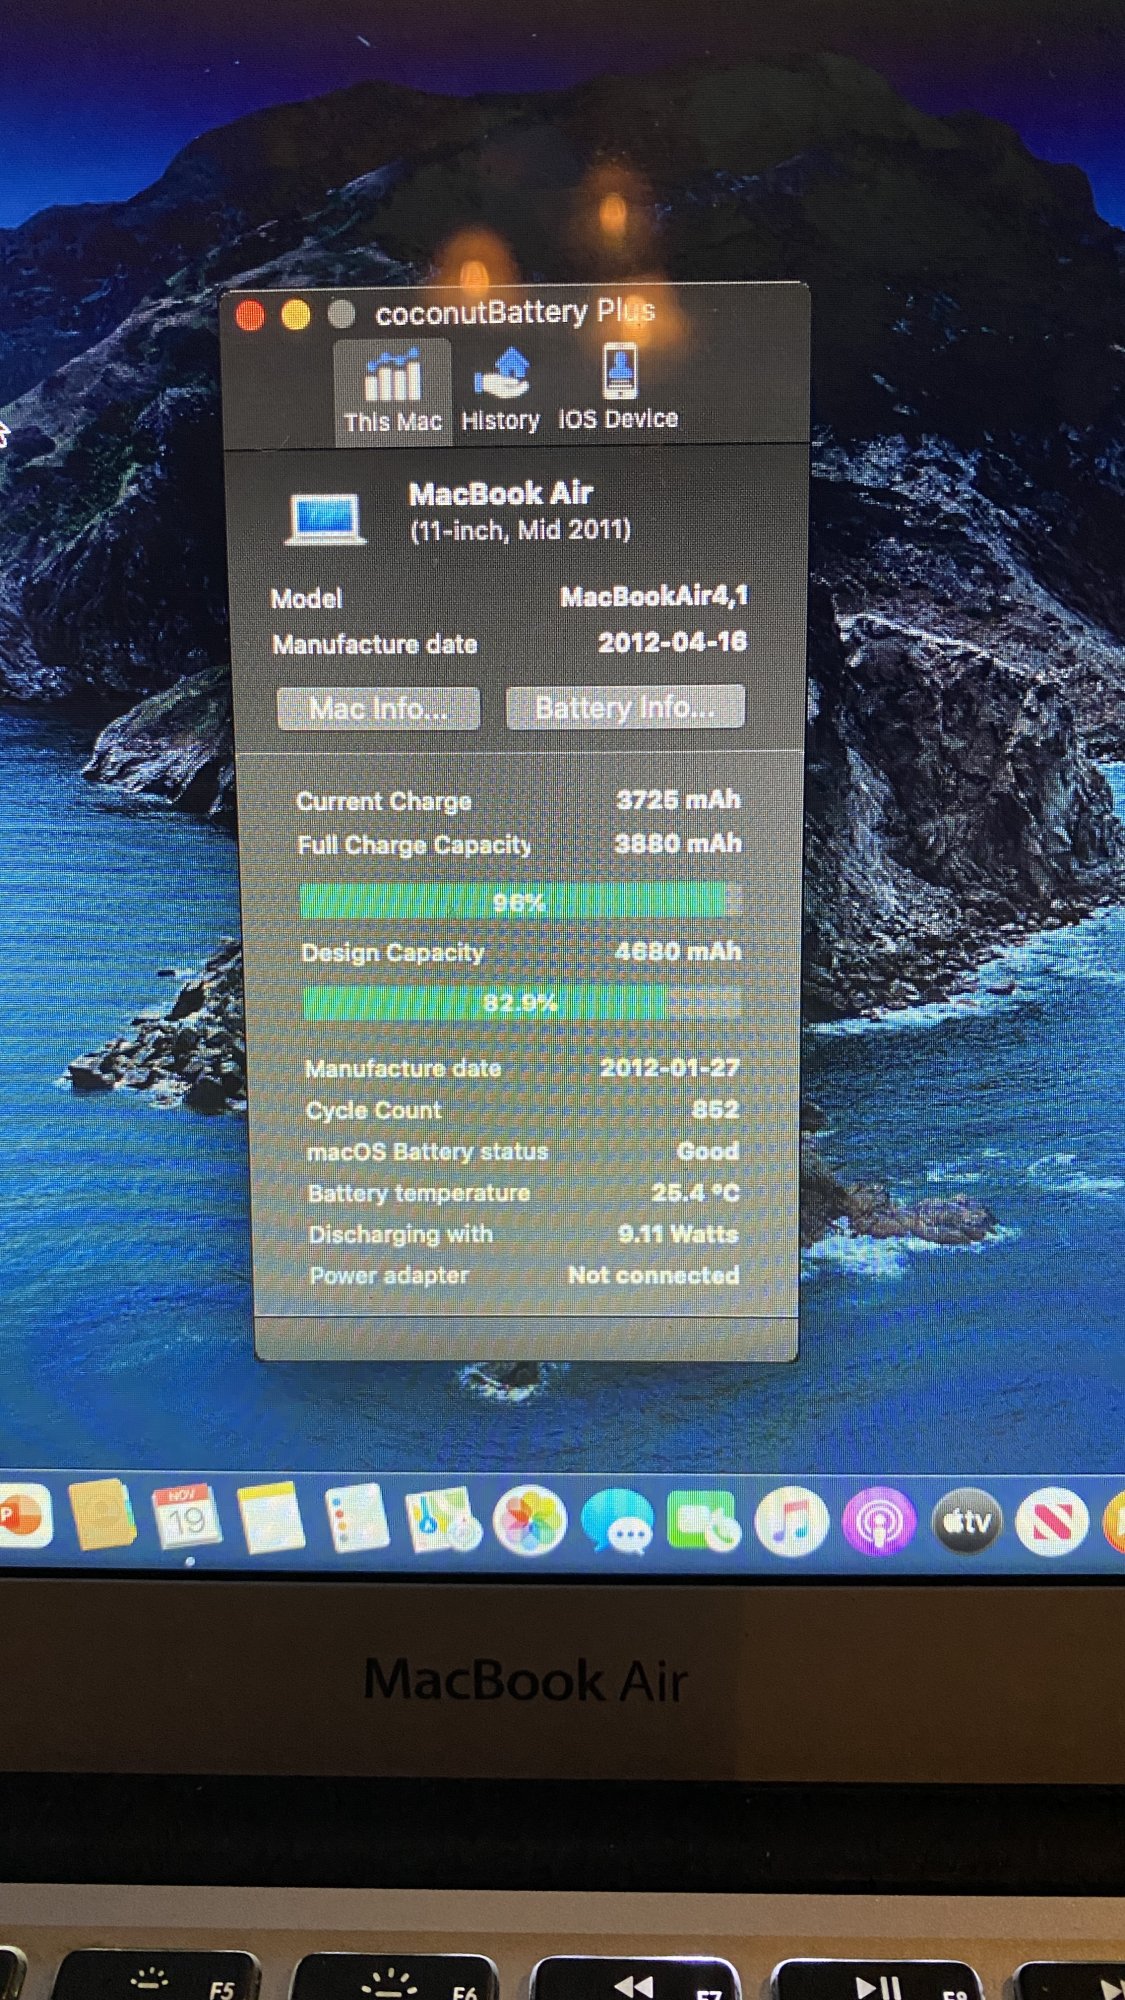Select the 2012-01-27 battery manufacture date

[x=669, y=1068]
